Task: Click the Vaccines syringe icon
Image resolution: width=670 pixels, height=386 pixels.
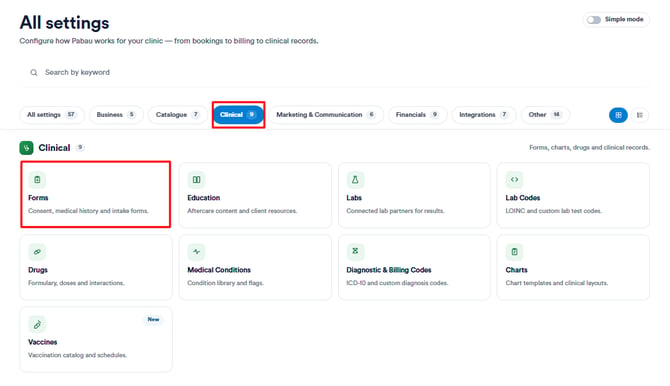Action: 37,324
